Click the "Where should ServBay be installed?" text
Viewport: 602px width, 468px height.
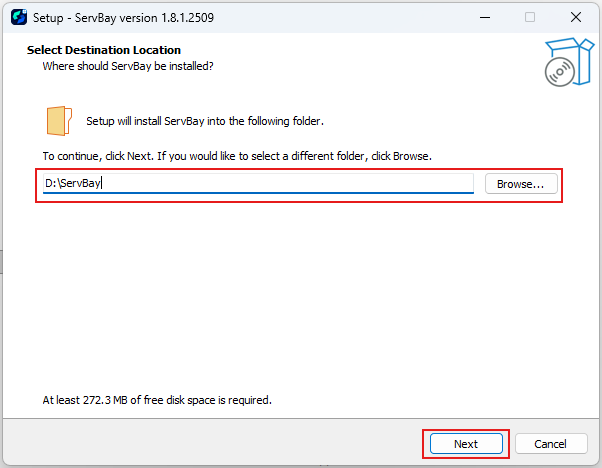click(128, 66)
